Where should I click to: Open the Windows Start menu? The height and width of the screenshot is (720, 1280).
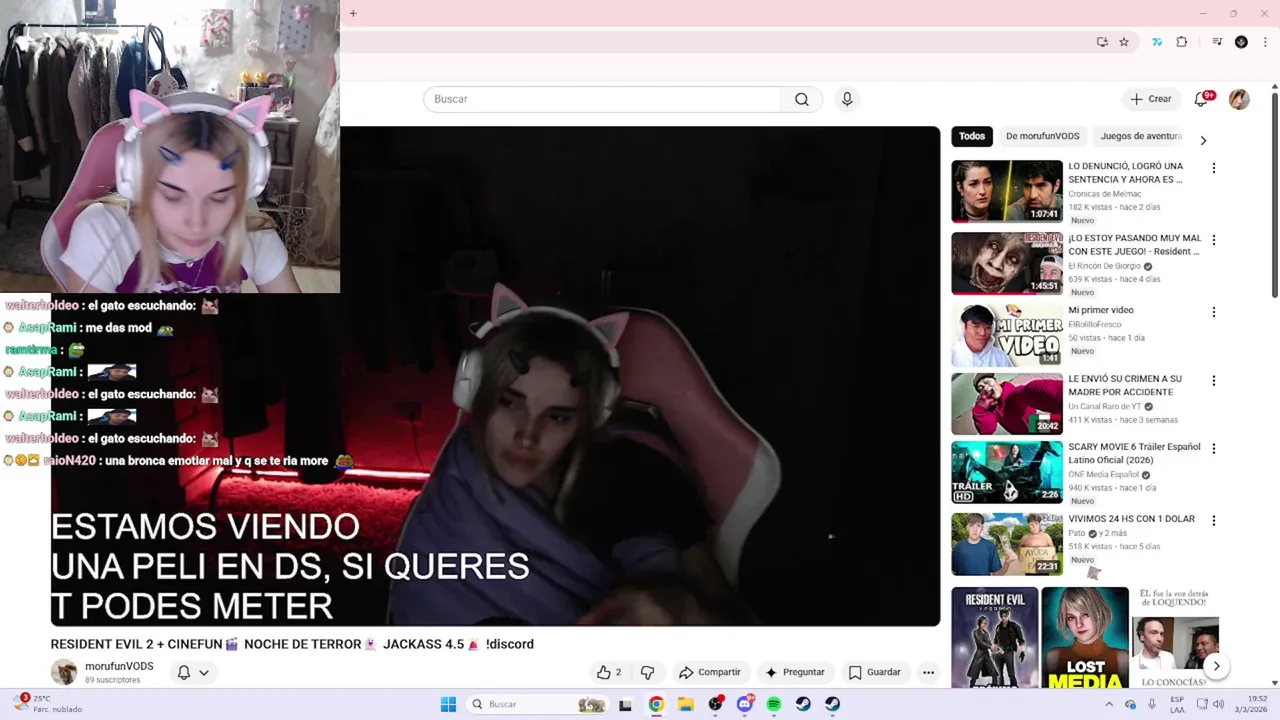[x=448, y=704]
